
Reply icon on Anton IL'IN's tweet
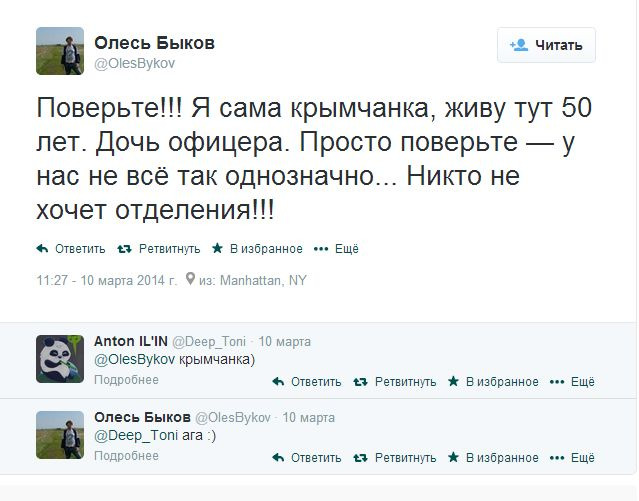[x=278, y=382]
